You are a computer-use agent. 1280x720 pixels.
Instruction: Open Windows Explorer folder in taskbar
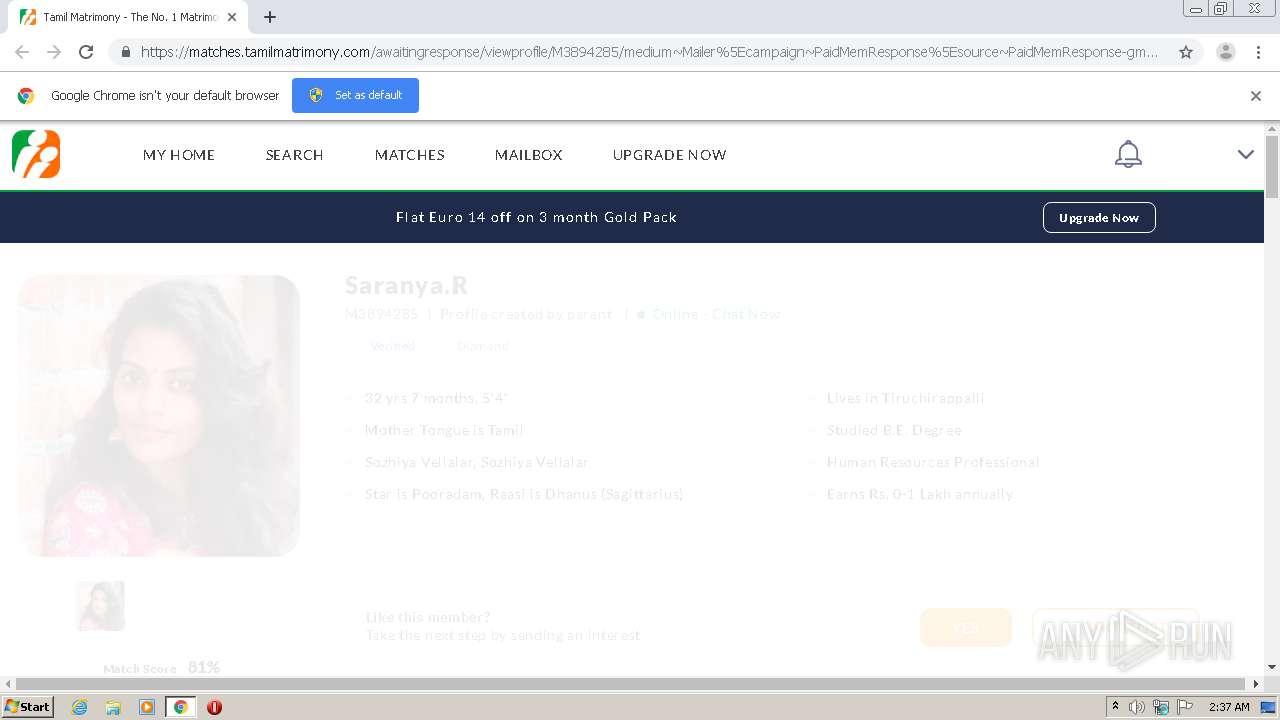pos(113,707)
